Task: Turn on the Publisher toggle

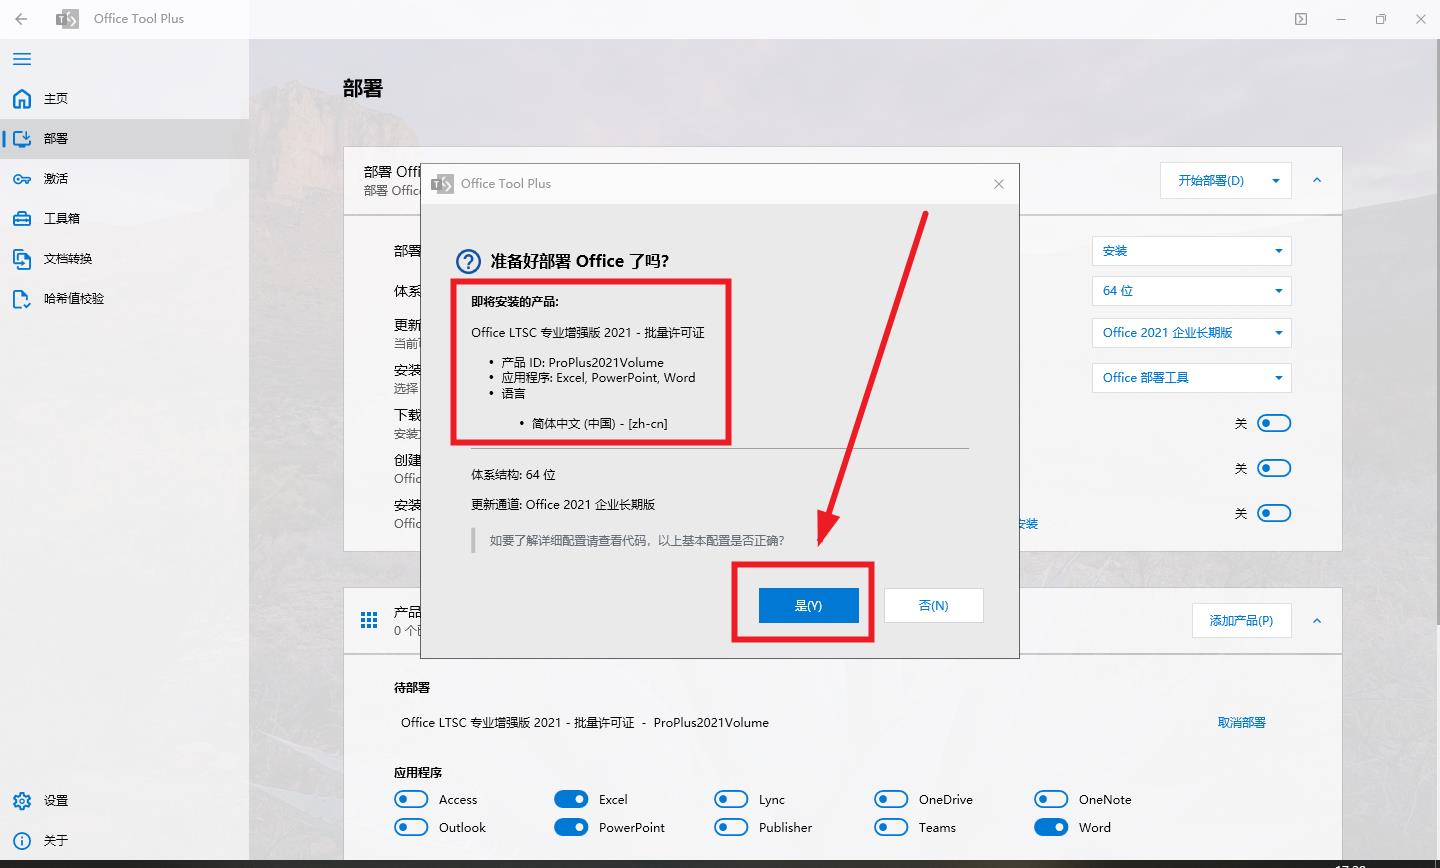Action: tap(730, 827)
